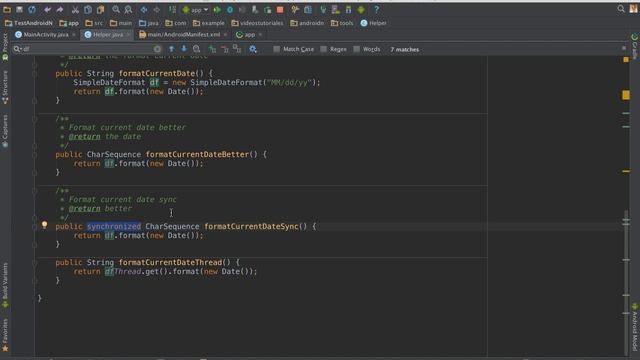Viewport: 640px width, 360px height.
Task: Open the Android Model side panel
Action: pyautogui.click(x=635, y=327)
